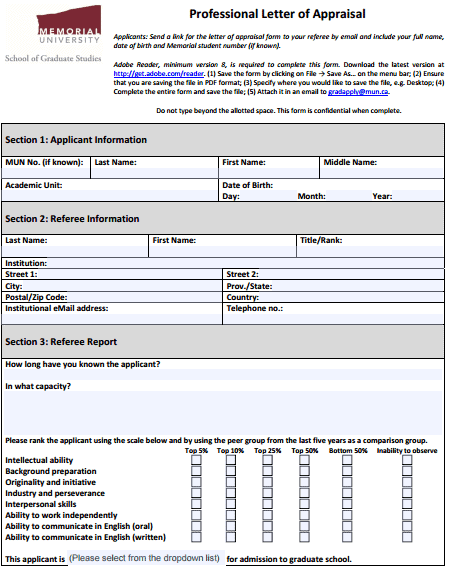This screenshot has width=451, height=573.
Task: Check Top 5% for Originality and initiative
Action: [x=196, y=482]
